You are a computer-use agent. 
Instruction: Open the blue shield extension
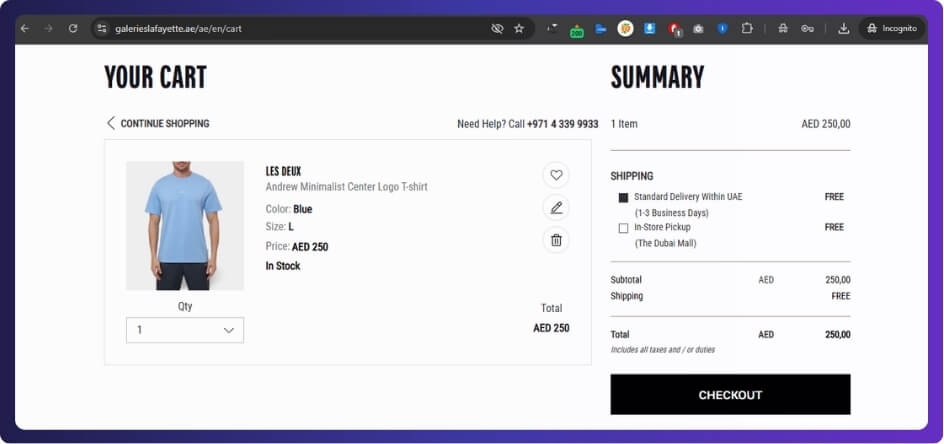(722, 28)
